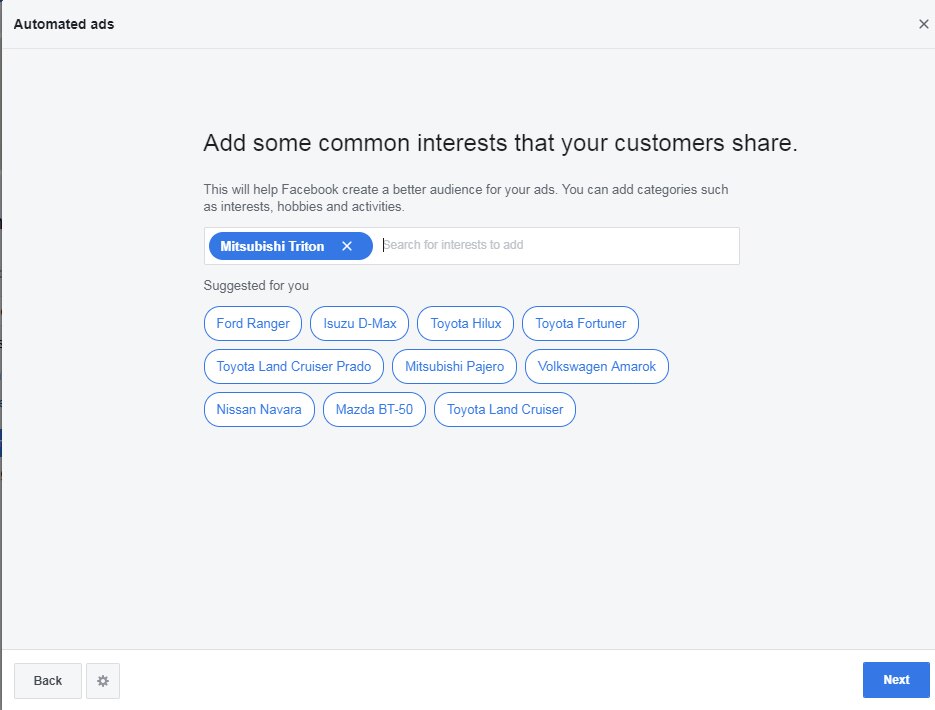Open the settings gear options
Screen dimensions: 935x710
103,680
